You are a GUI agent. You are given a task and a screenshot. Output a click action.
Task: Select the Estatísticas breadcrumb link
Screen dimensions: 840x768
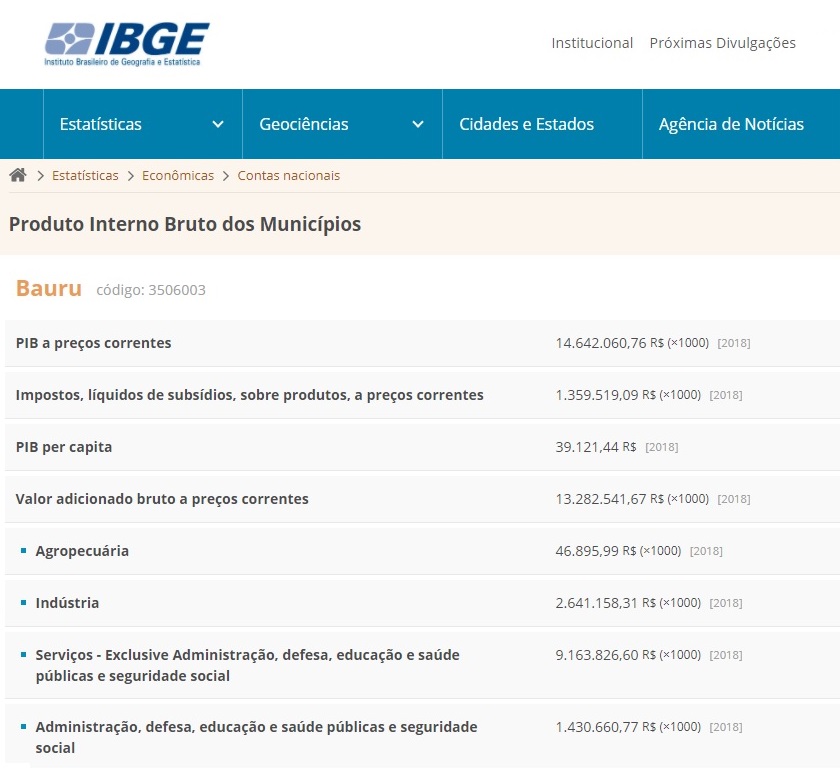point(85,175)
